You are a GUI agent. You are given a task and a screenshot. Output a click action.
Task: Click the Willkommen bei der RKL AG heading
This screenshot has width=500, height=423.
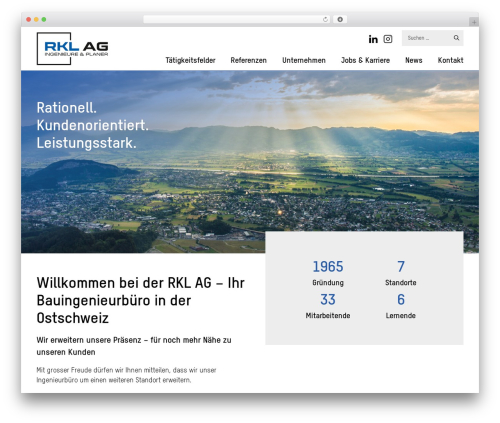point(141,300)
